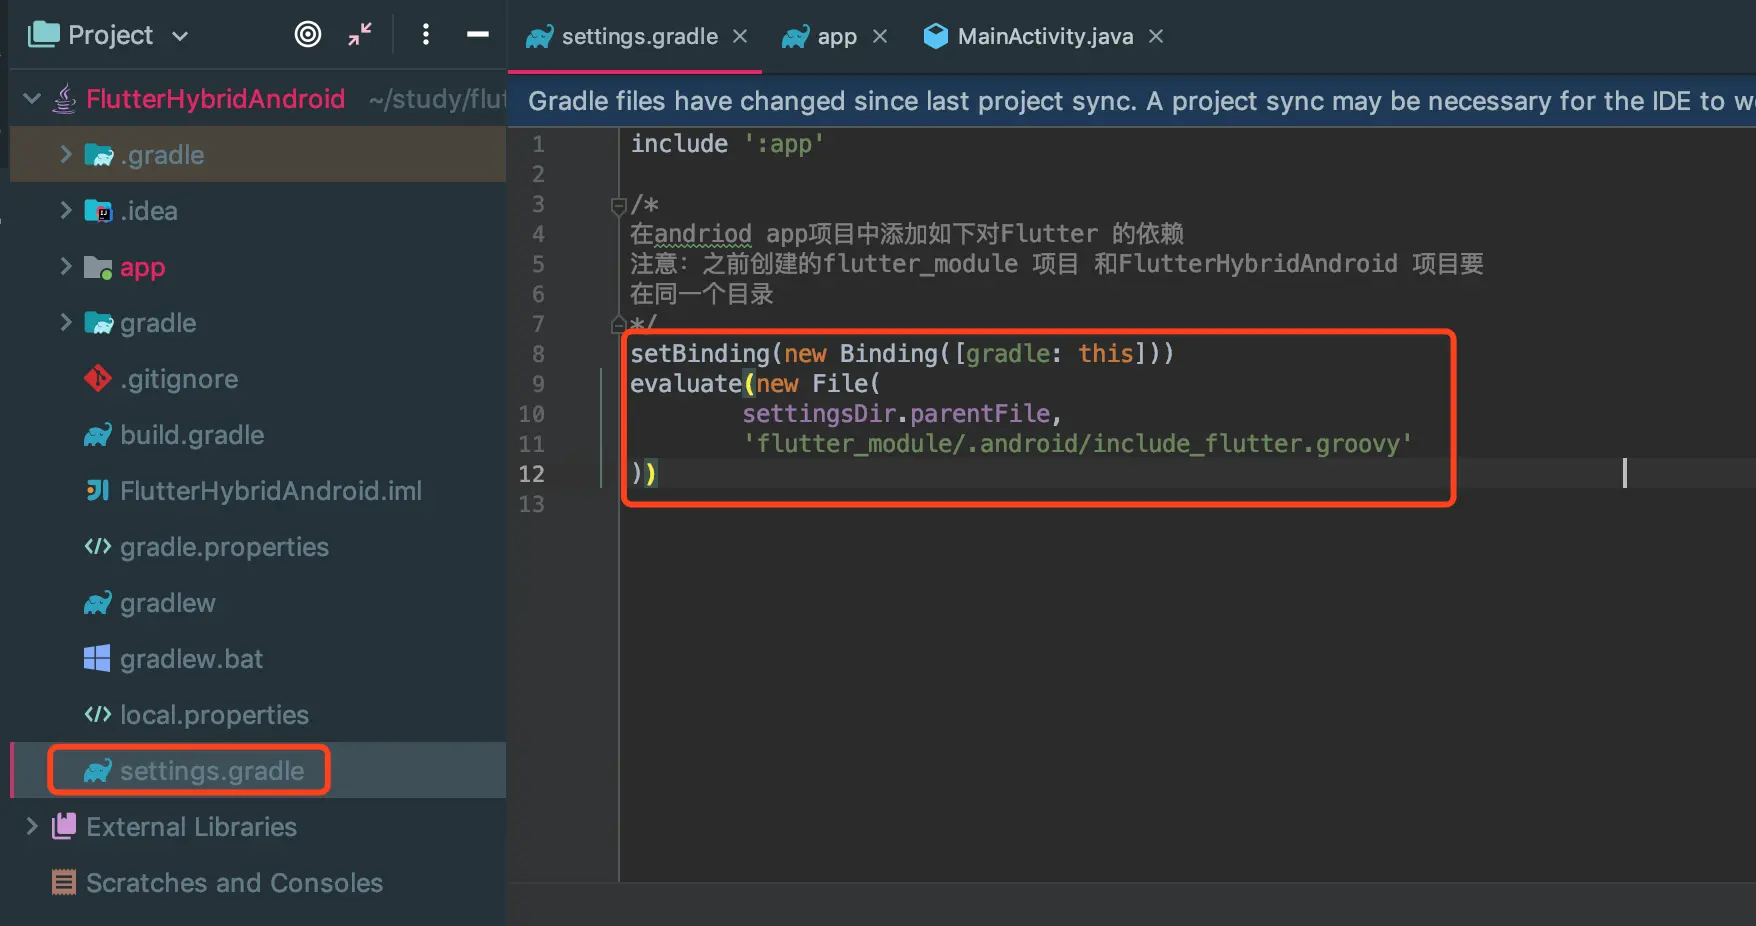Viewport: 1756px width, 926px height.
Task: Select the gradle folder icon
Action: [98, 323]
